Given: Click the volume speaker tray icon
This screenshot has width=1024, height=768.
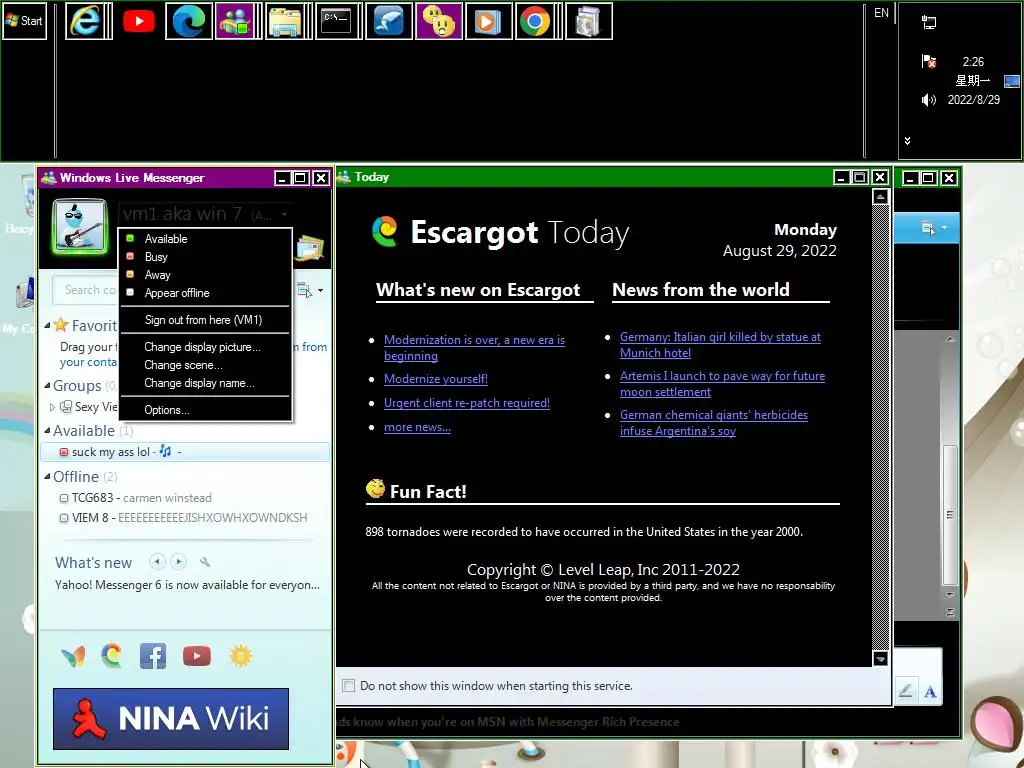Looking at the screenshot, I should [x=928, y=100].
